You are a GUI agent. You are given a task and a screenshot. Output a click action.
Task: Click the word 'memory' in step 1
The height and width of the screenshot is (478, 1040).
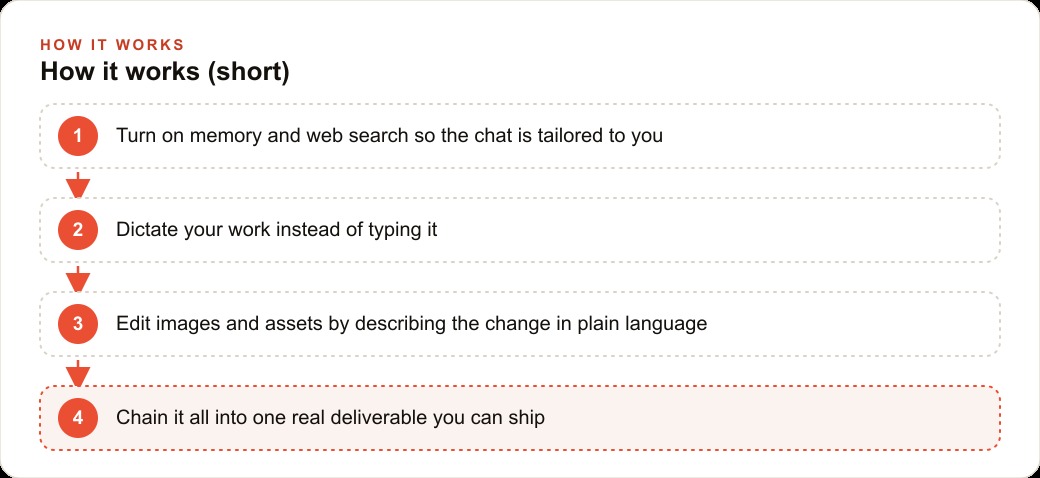point(226,136)
